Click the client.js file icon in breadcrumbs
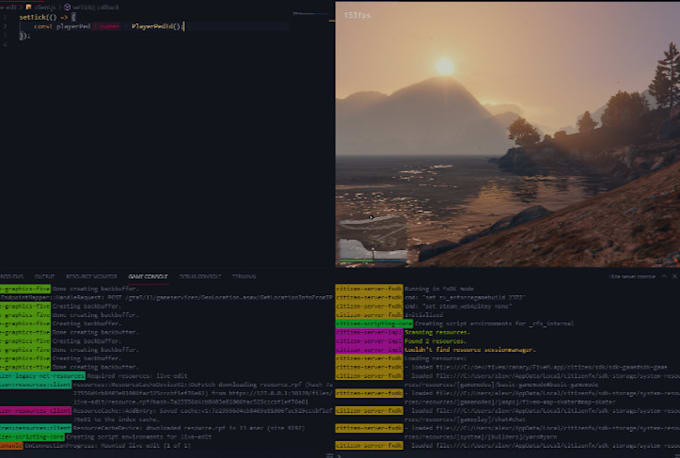 tap(29, 6)
